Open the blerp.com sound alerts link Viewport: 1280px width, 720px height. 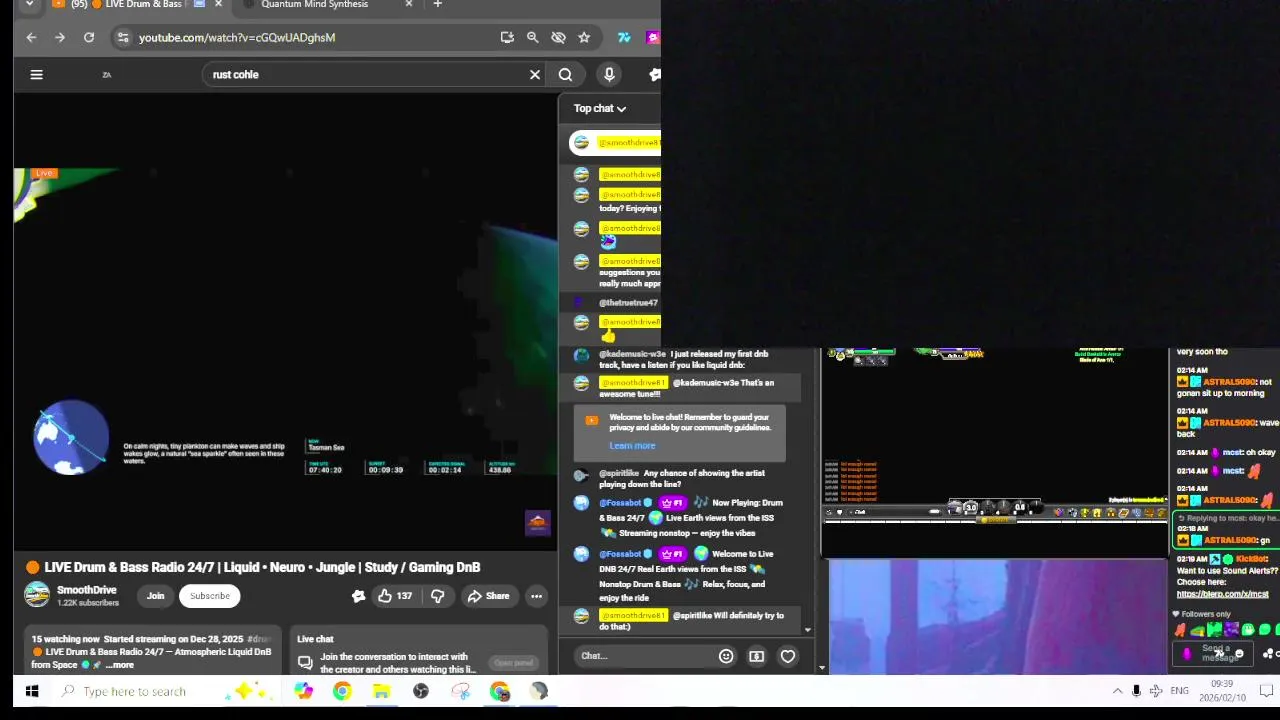pos(1222,594)
